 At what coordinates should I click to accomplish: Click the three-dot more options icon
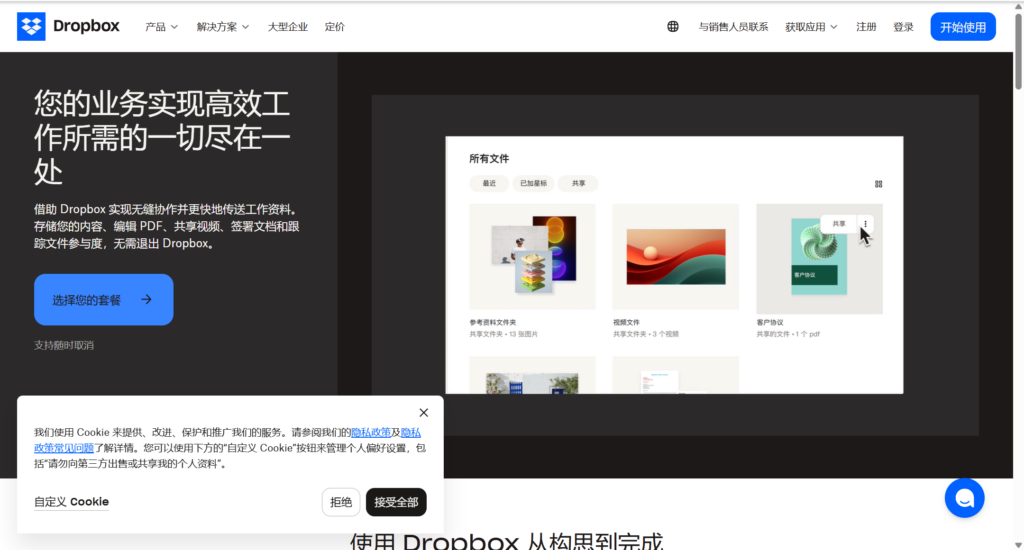point(865,224)
